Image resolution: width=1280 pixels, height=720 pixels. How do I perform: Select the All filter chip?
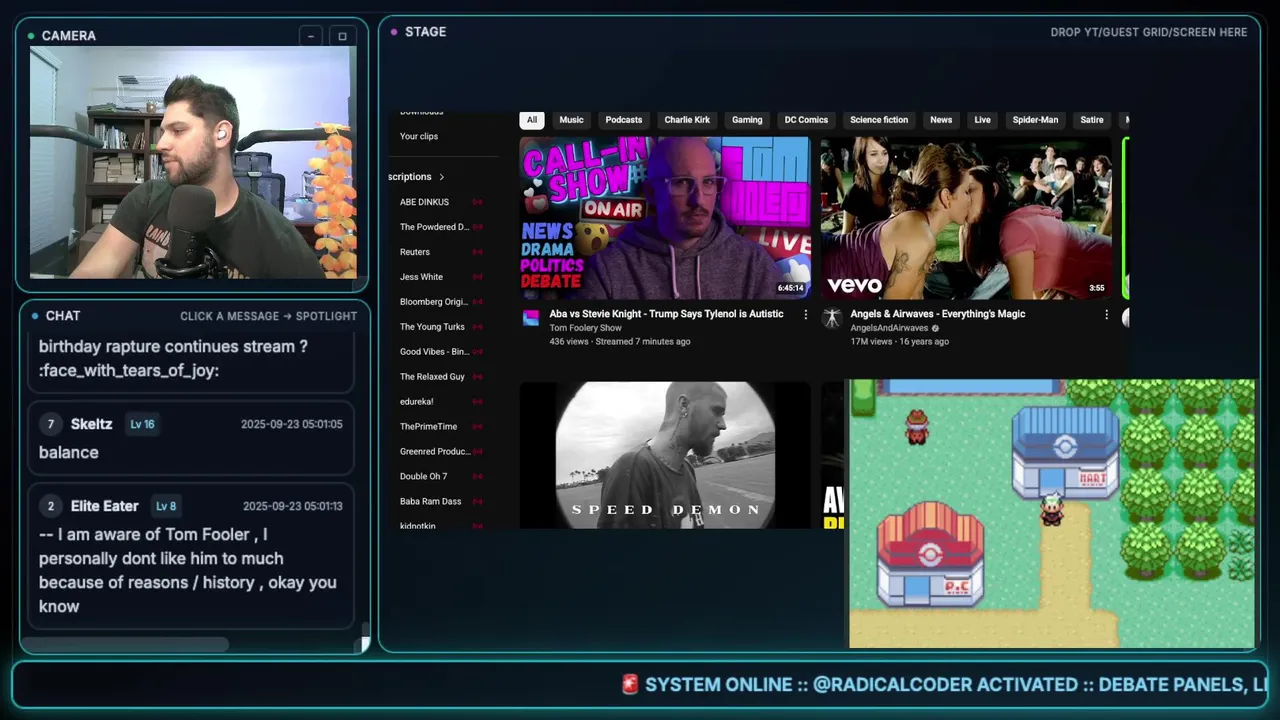(532, 120)
